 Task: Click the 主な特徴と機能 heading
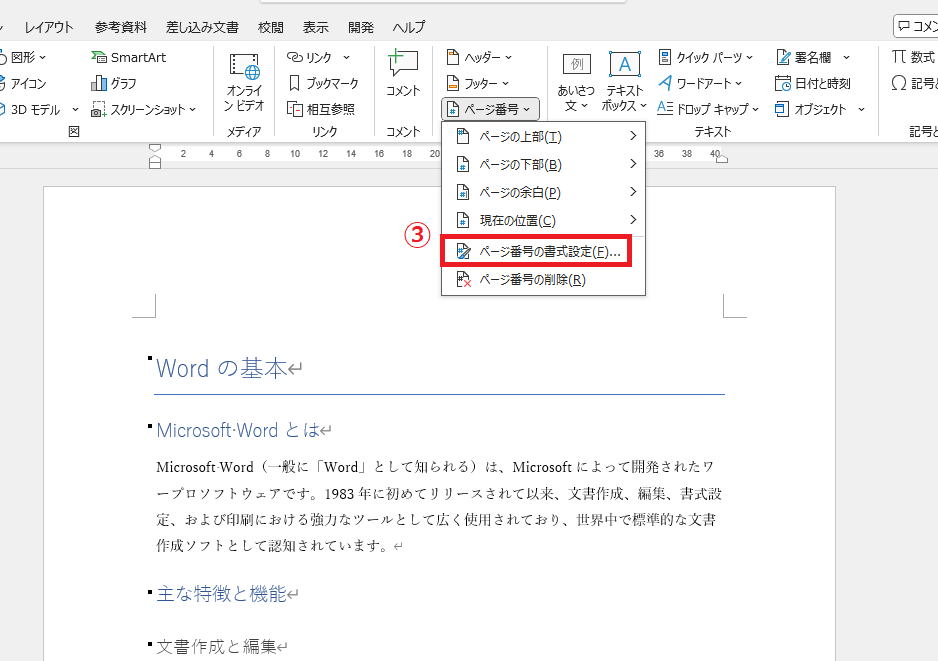pos(221,594)
